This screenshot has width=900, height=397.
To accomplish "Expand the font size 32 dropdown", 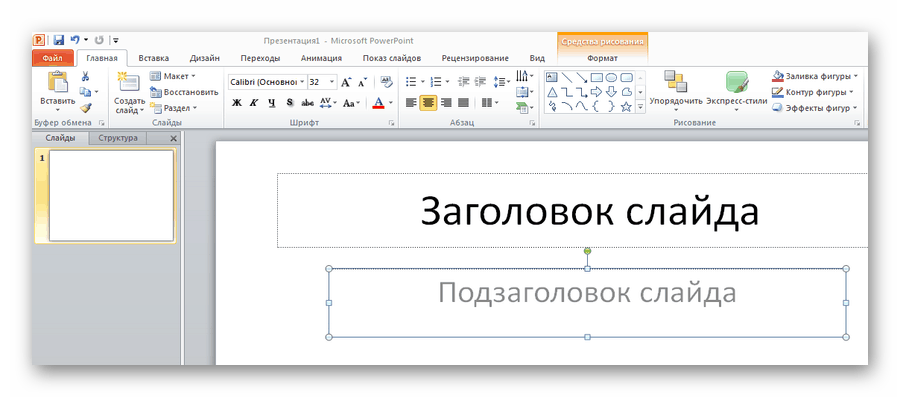I will (x=323, y=82).
